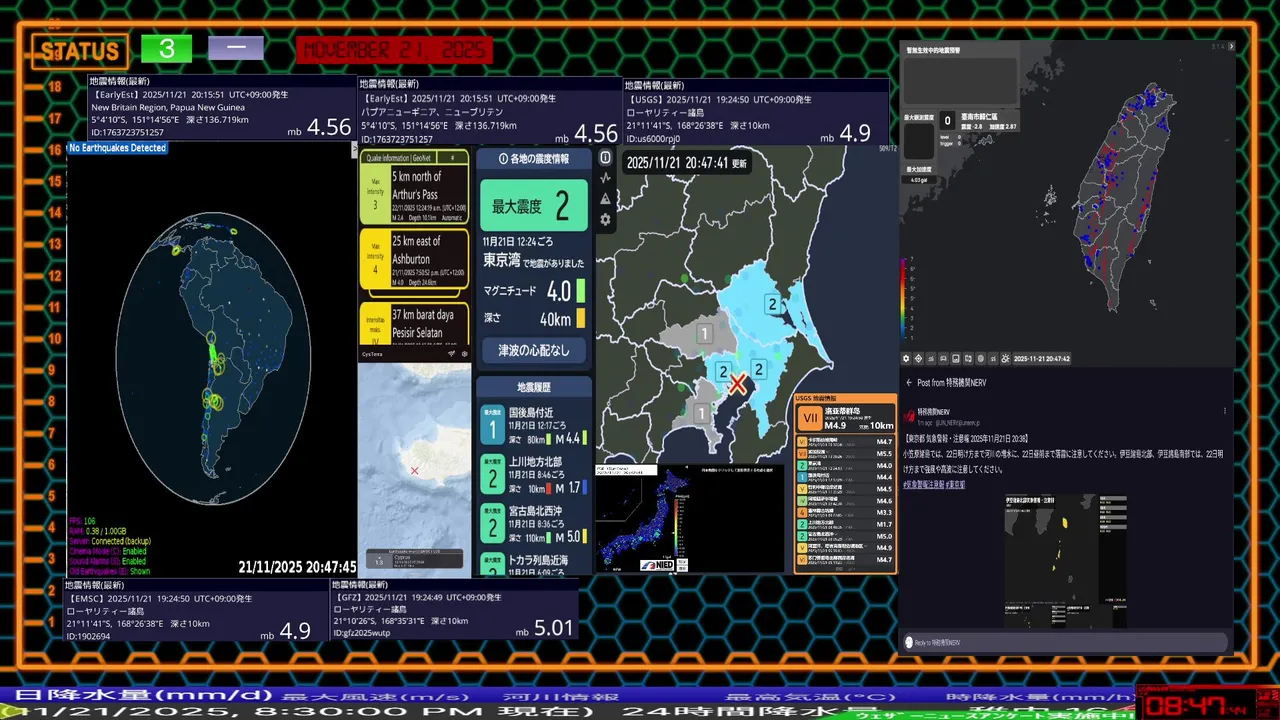Click the 最大風速(m/s) ticker label
Viewport: 1280px width, 720px height.
(x=376, y=696)
